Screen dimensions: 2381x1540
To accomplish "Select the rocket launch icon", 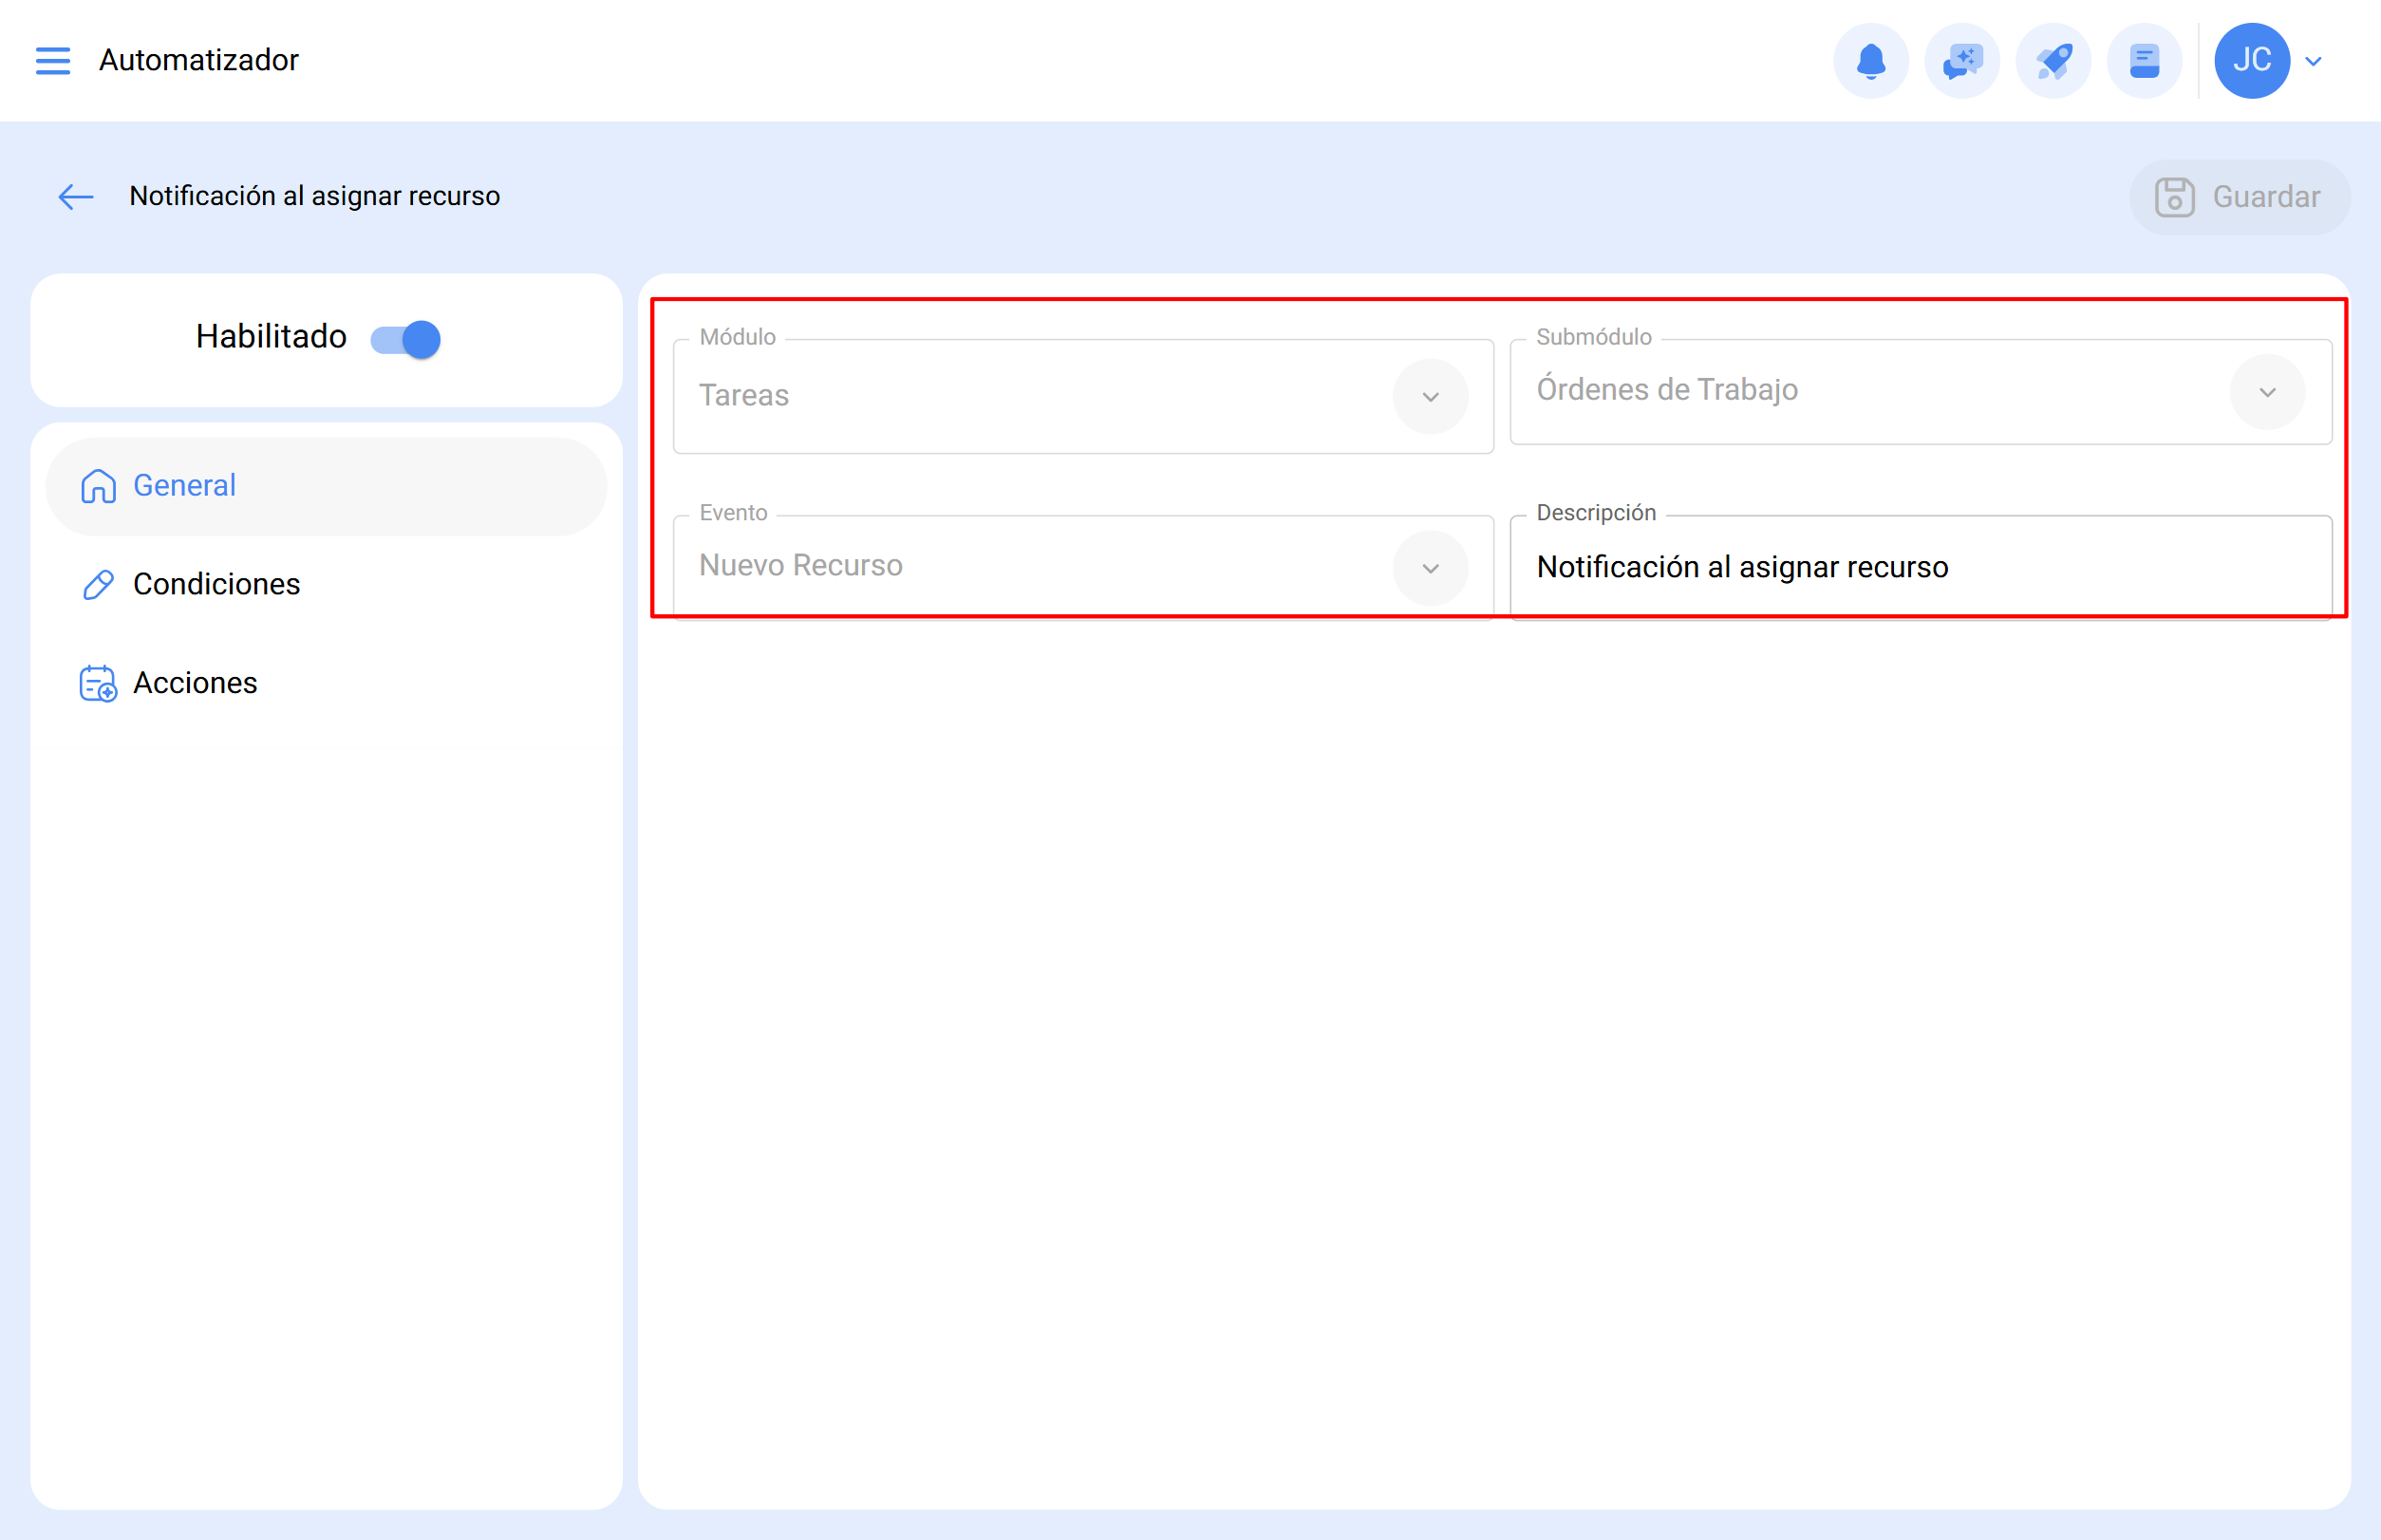I will click(x=2052, y=60).
